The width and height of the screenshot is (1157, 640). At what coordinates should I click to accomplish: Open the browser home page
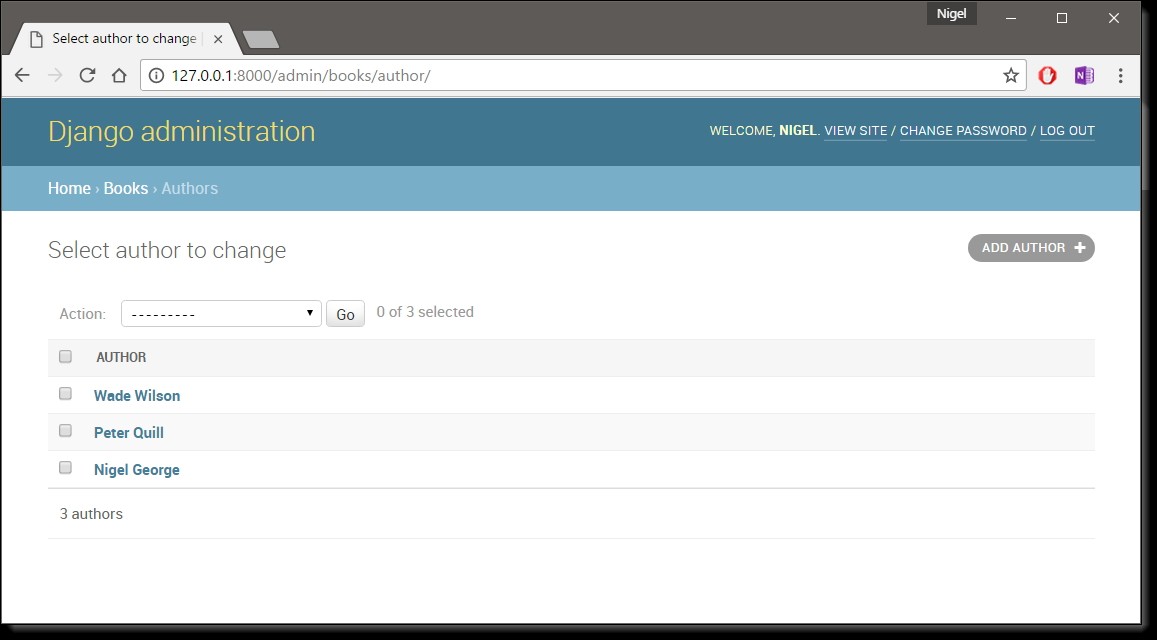(119, 75)
